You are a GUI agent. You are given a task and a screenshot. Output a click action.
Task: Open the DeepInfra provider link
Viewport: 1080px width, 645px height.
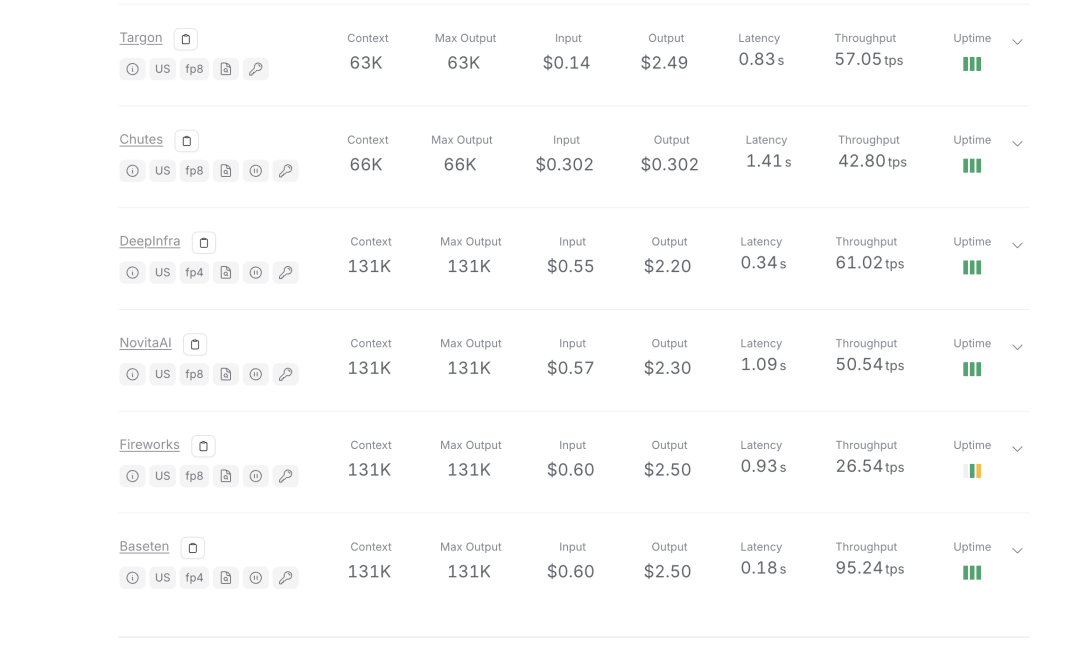150,241
